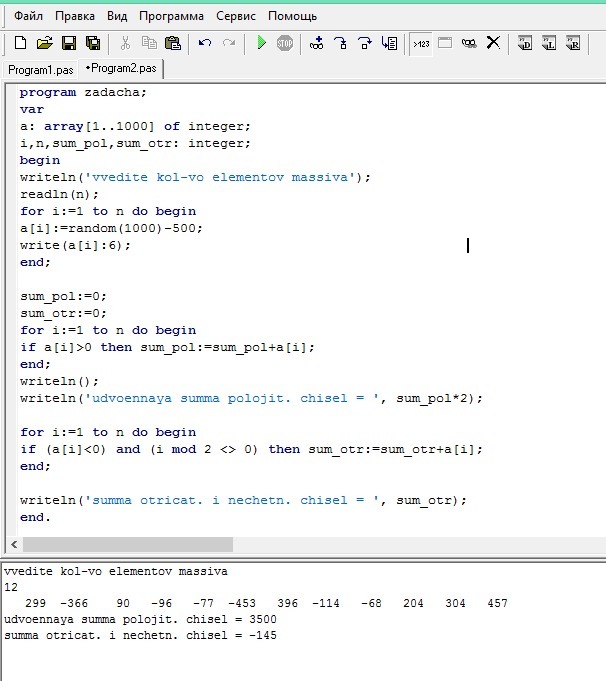
Task: Click the 'write(a[i]:6);' code line
Action: [x=75, y=245]
